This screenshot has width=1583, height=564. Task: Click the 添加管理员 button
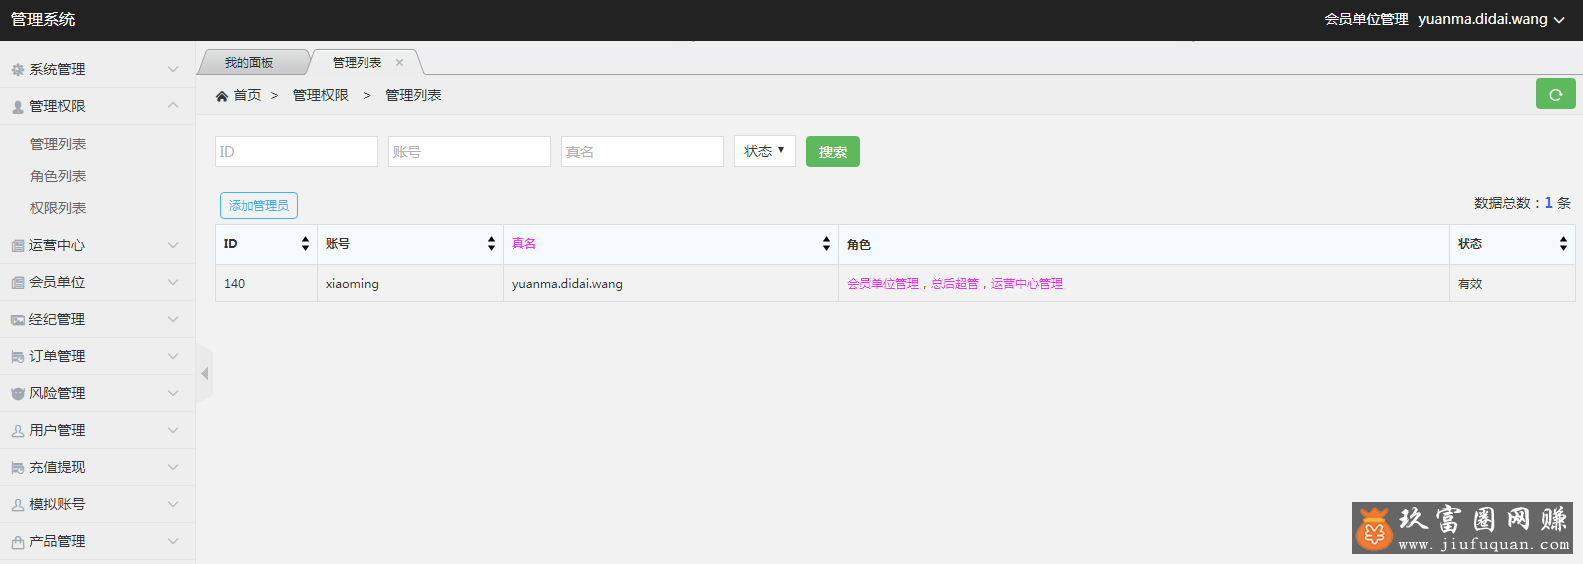[259, 205]
